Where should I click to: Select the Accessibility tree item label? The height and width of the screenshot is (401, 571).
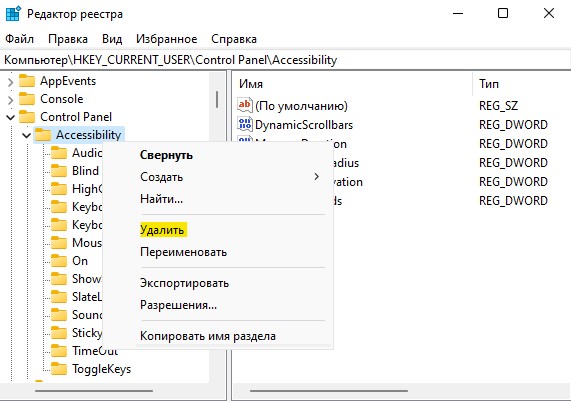coord(88,135)
